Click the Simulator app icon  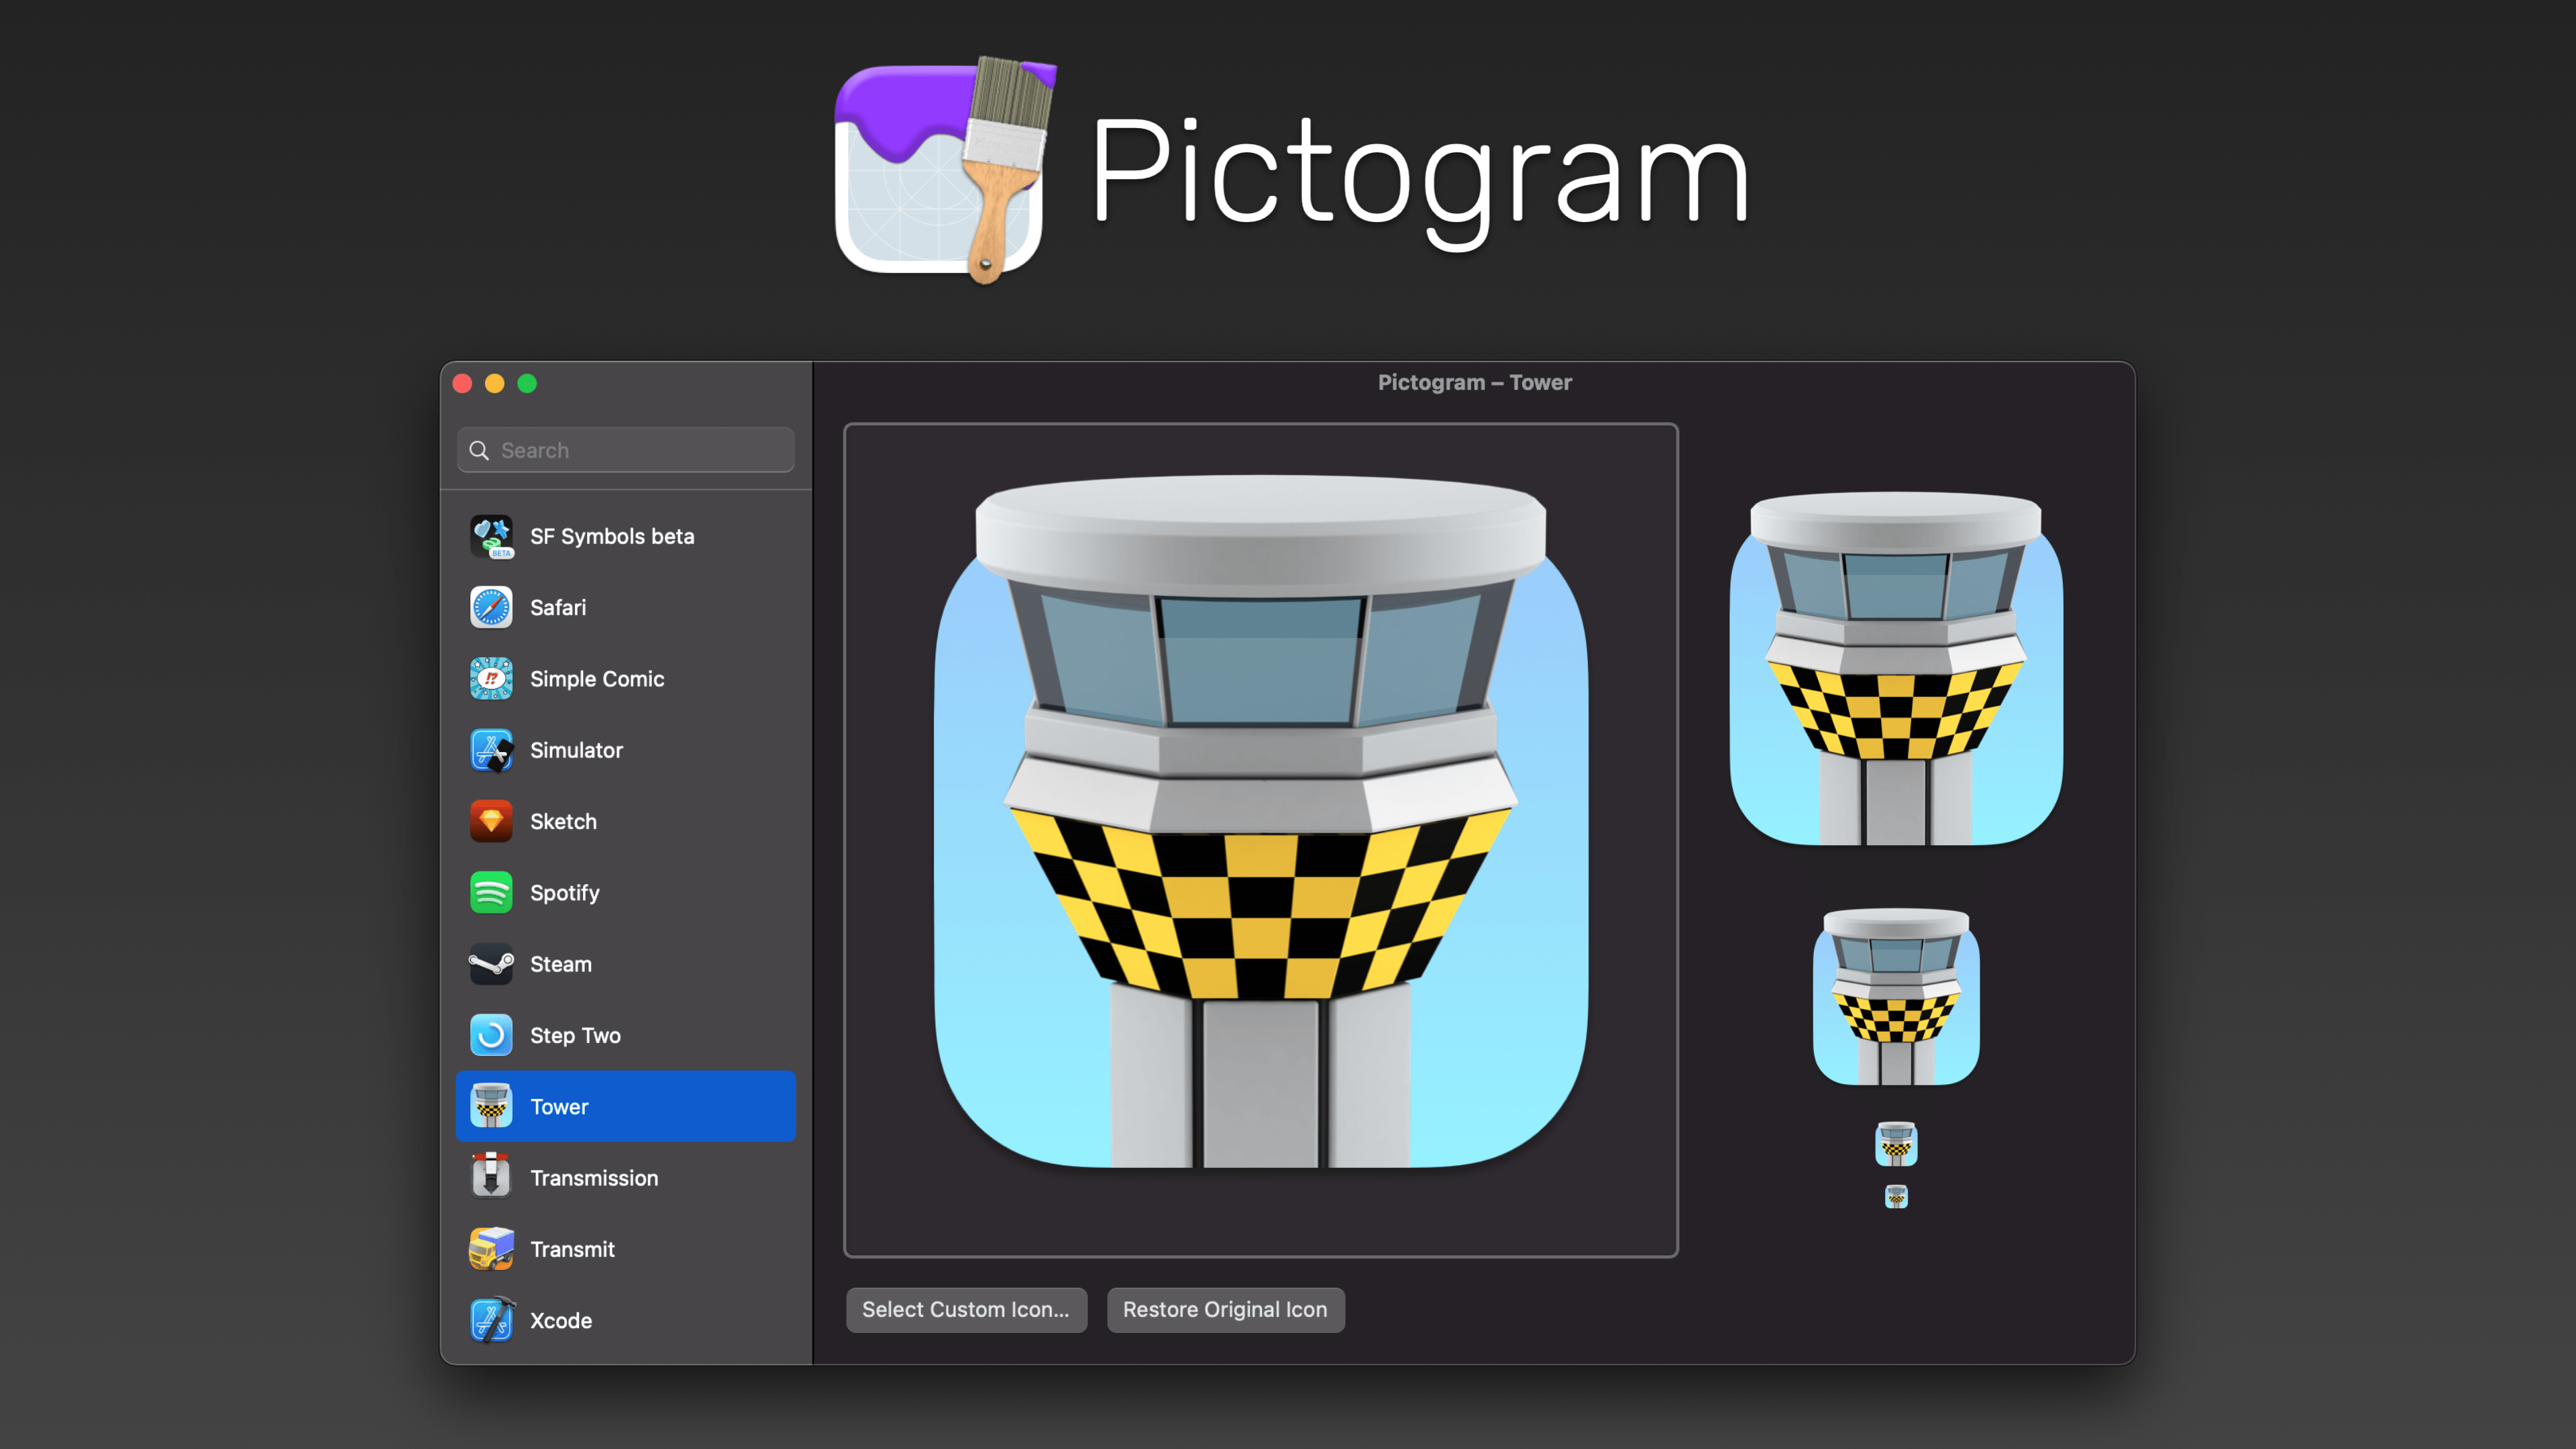tap(491, 750)
